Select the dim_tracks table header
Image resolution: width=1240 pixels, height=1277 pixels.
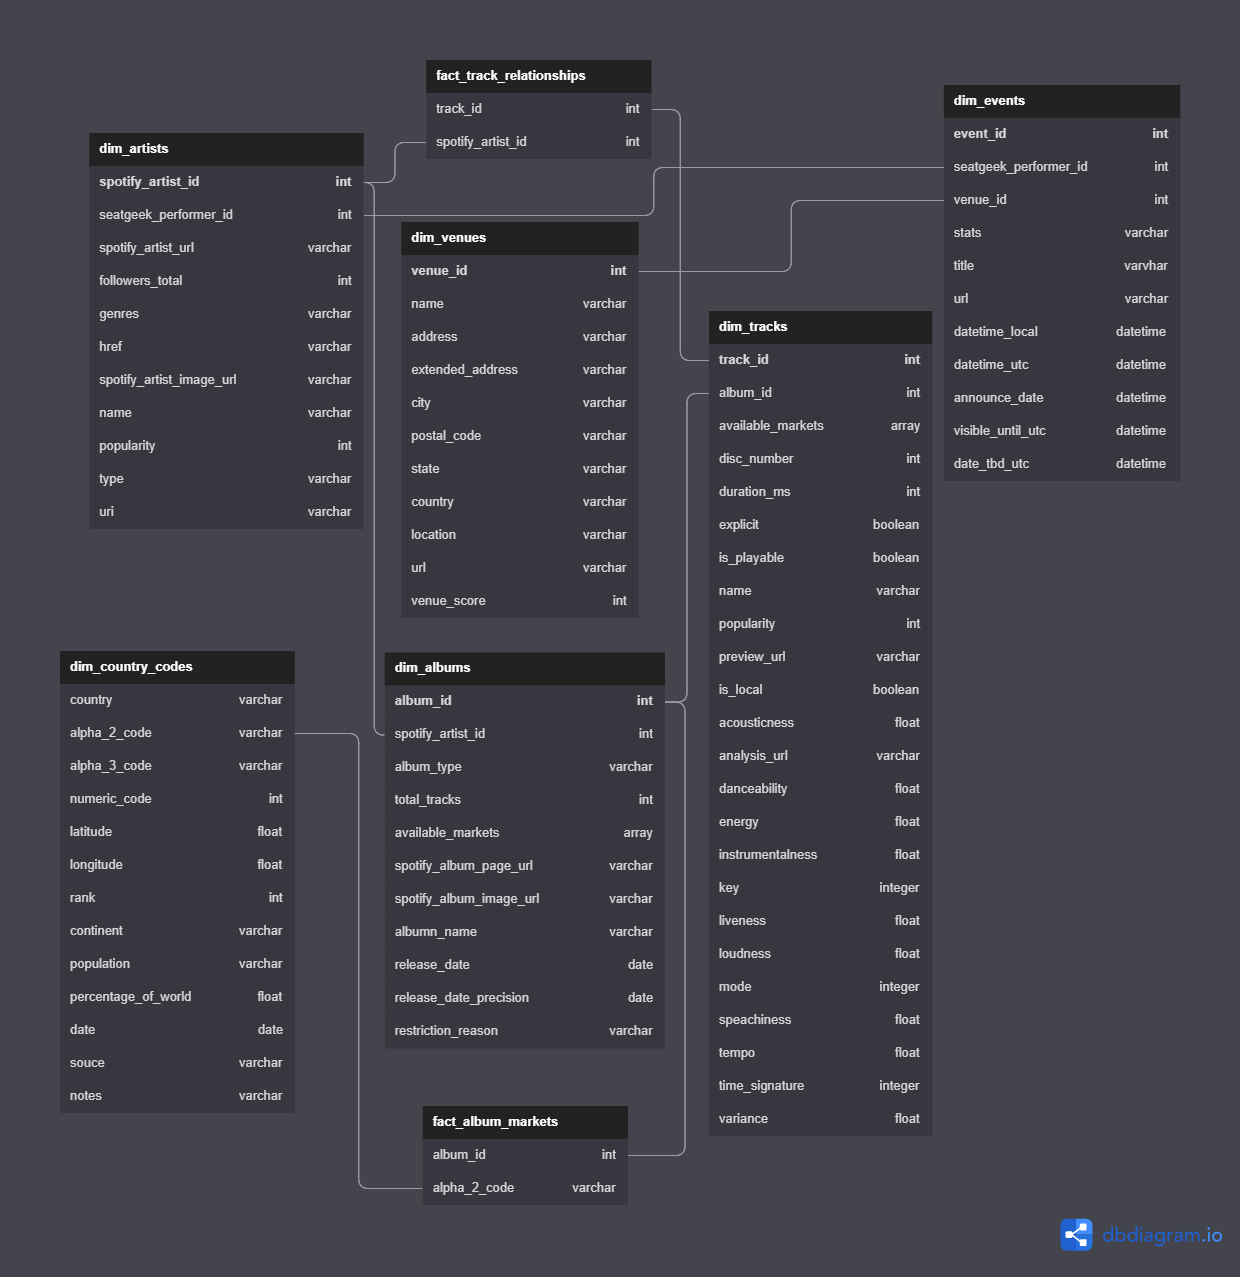(820, 327)
